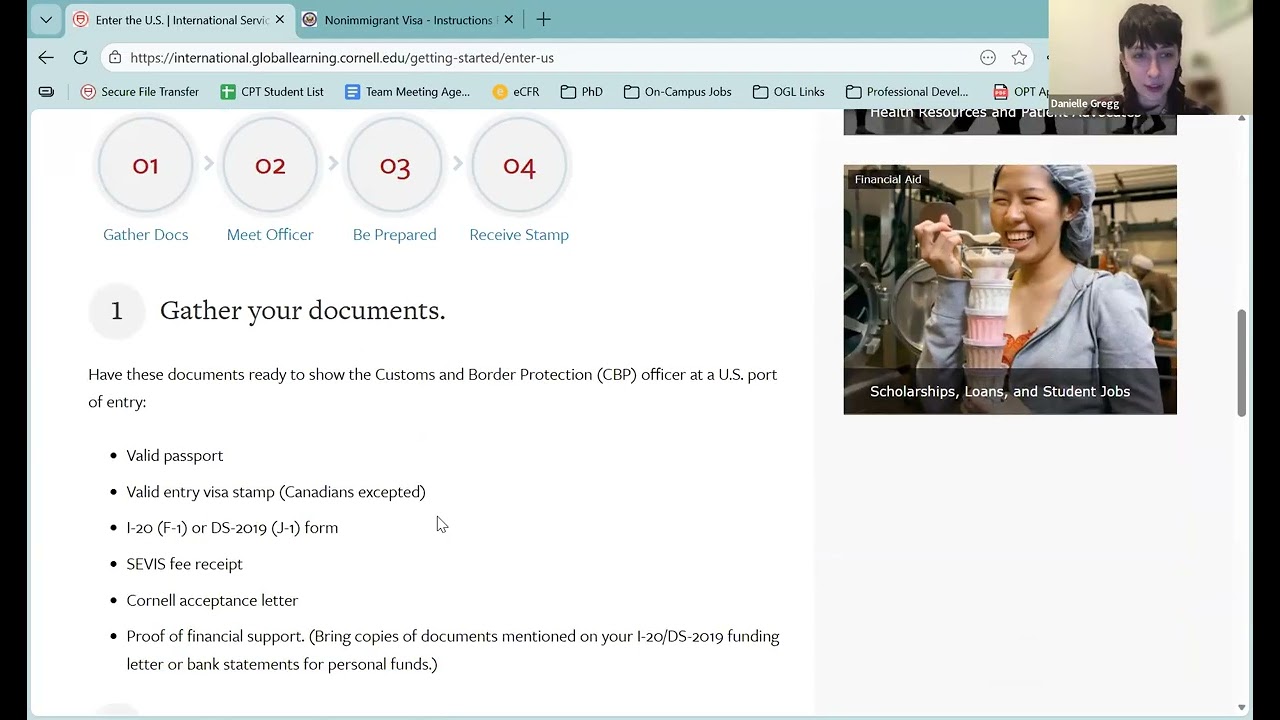Expand the Professional Devel... bookmark folder
This screenshot has width=1280, height=720.
907,92
